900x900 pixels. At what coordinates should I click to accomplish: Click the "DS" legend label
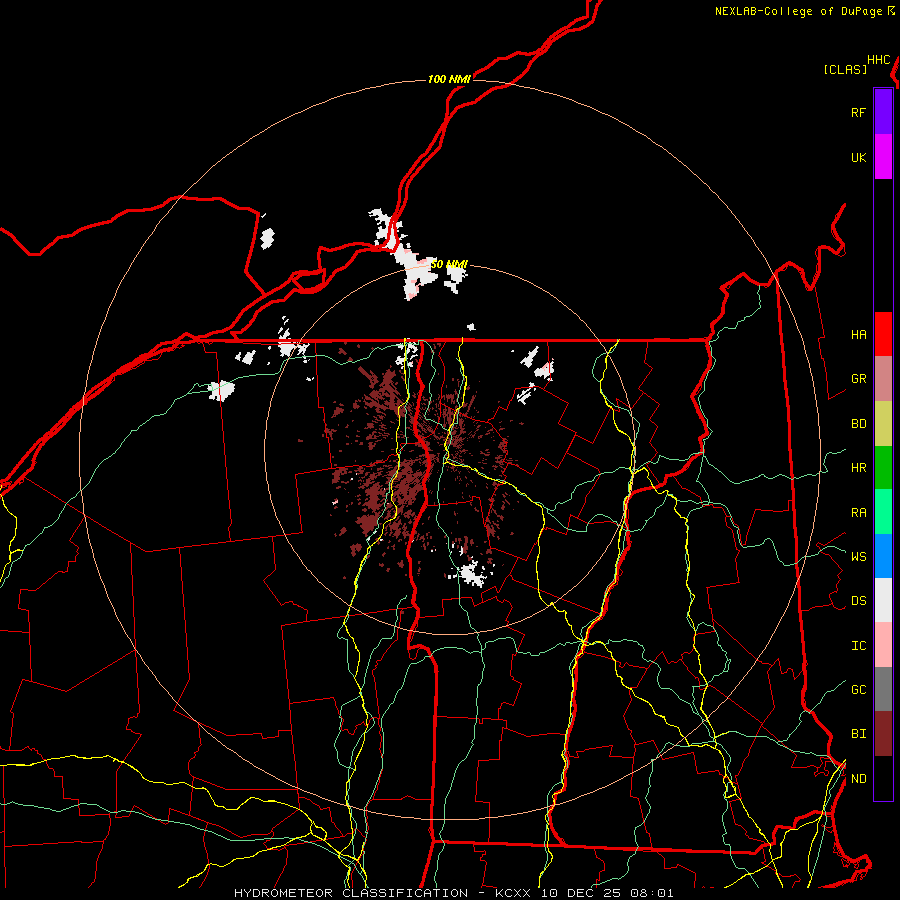tap(858, 601)
